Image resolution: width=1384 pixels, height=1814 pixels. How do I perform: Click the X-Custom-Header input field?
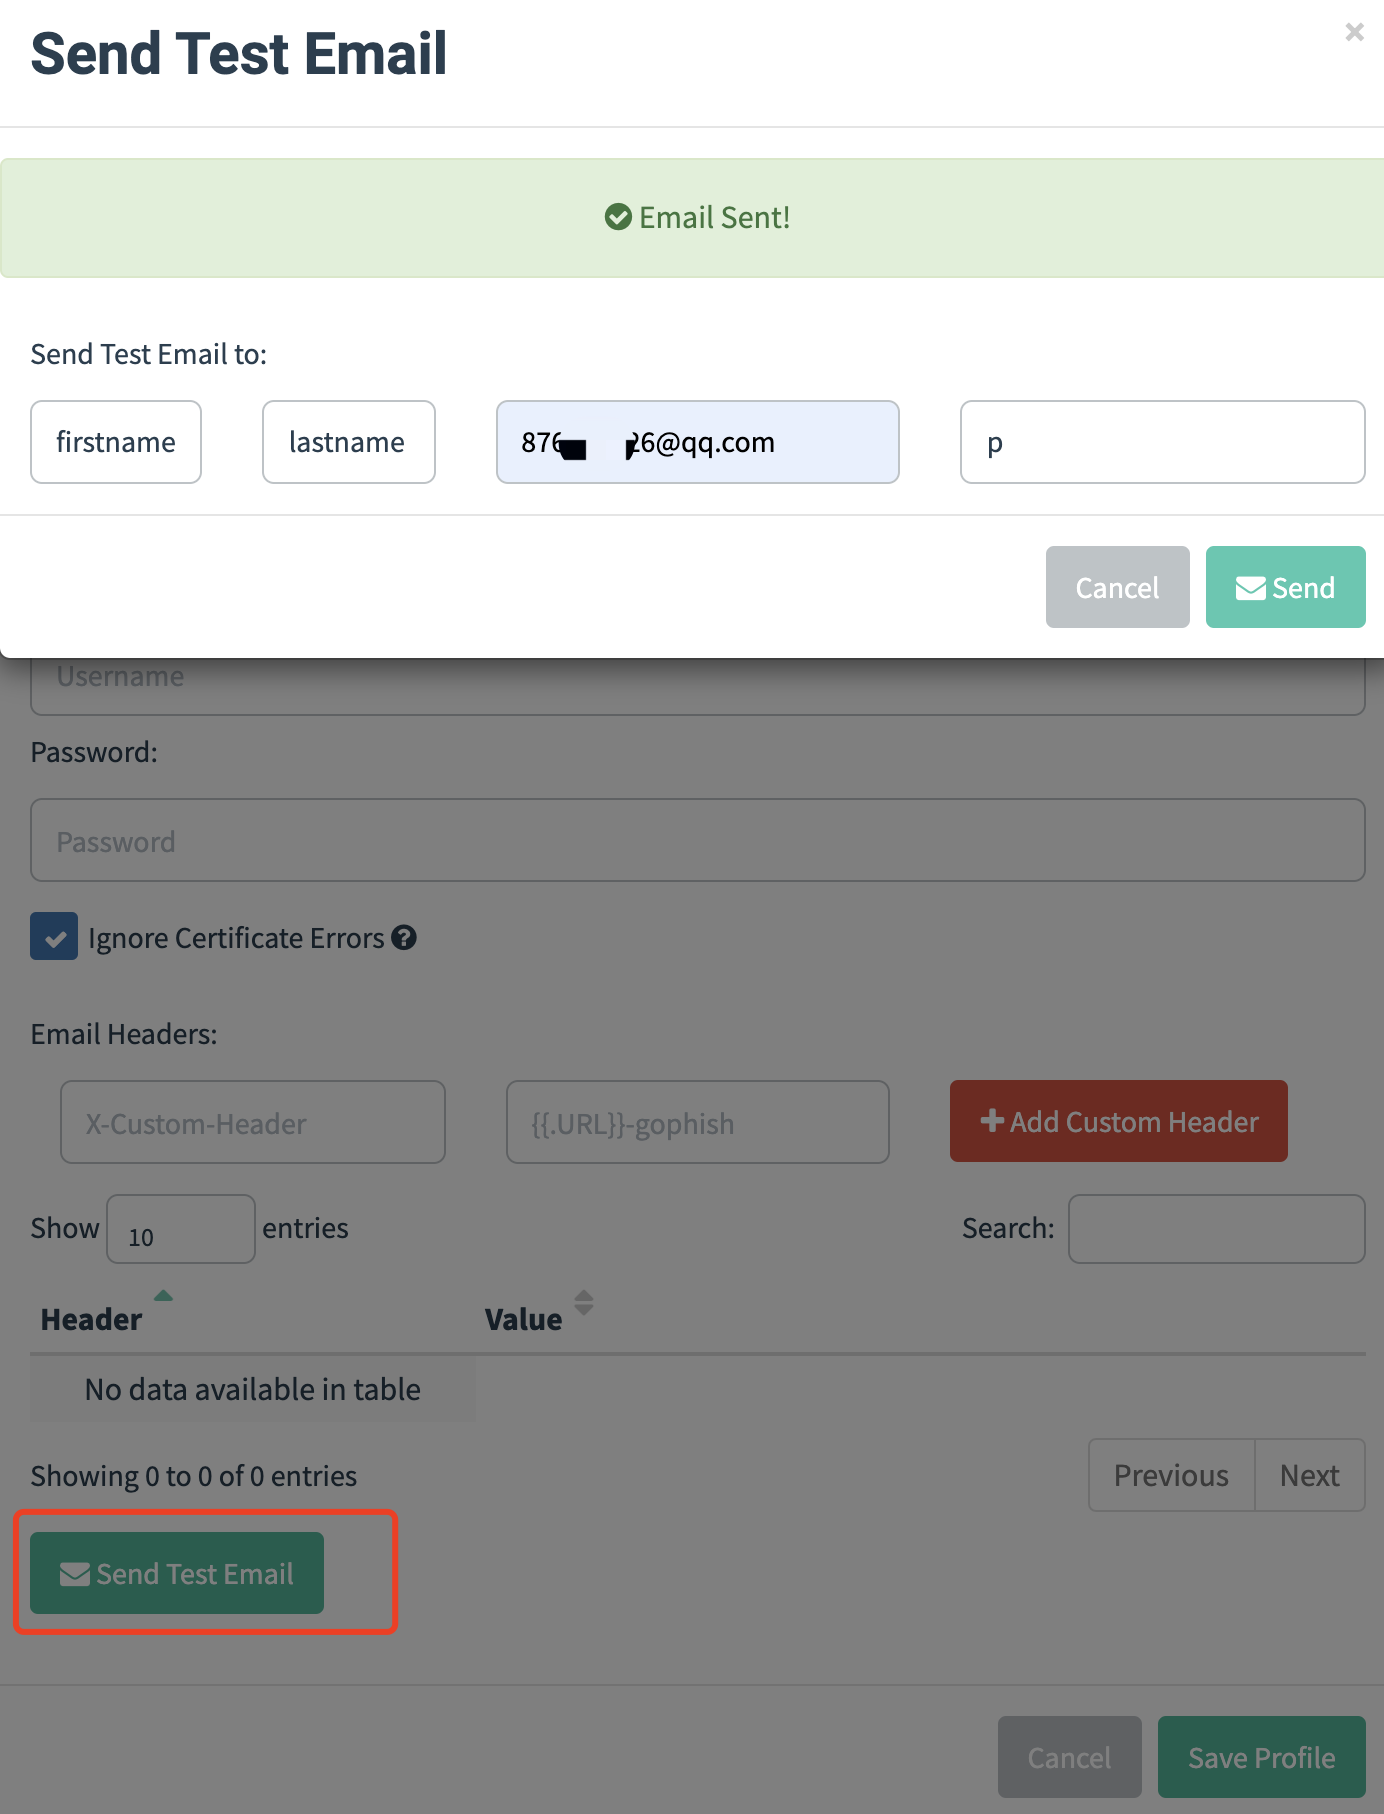coord(253,1122)
